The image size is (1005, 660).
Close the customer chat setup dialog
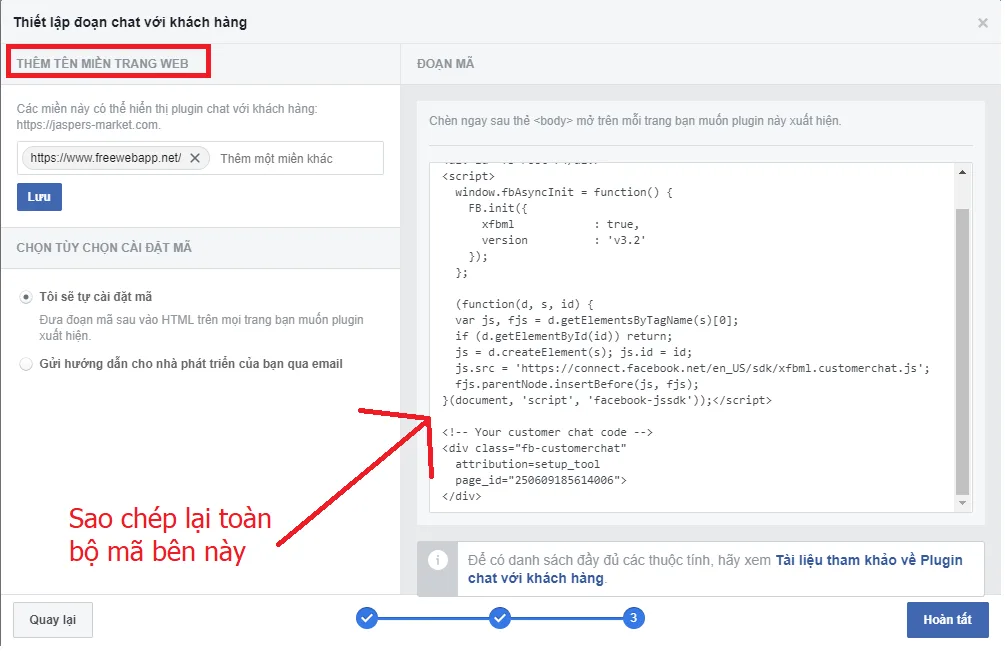[x=983, y=23]
